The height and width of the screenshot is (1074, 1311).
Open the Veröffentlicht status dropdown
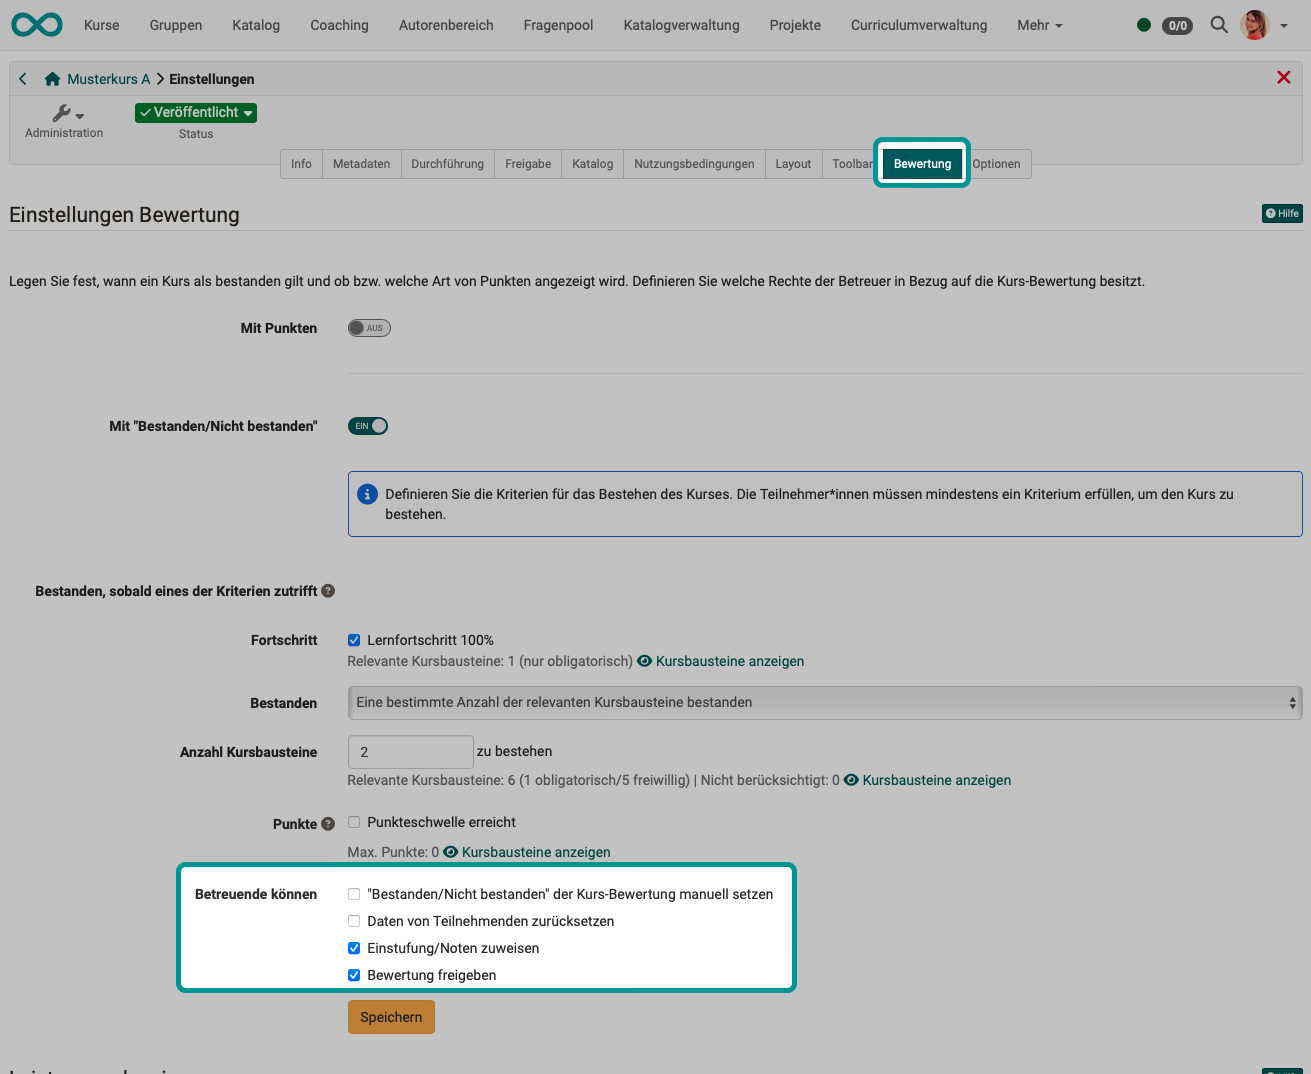[x=195, y=113]
